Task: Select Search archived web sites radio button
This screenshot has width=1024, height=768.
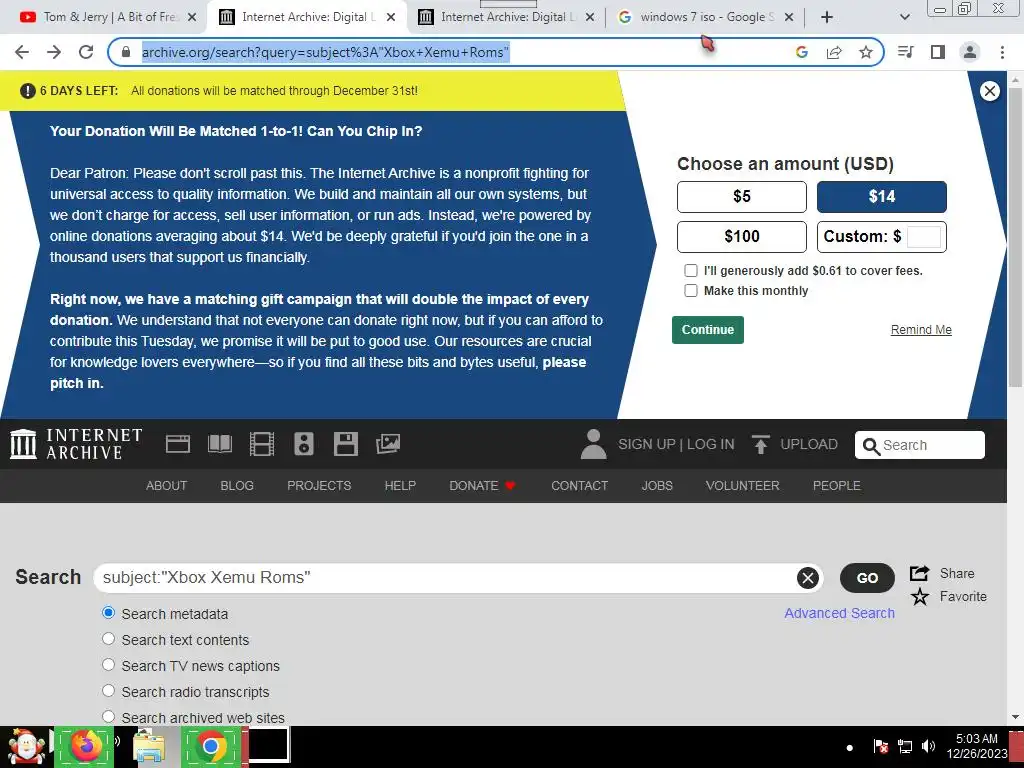Action: click(108, 717)
